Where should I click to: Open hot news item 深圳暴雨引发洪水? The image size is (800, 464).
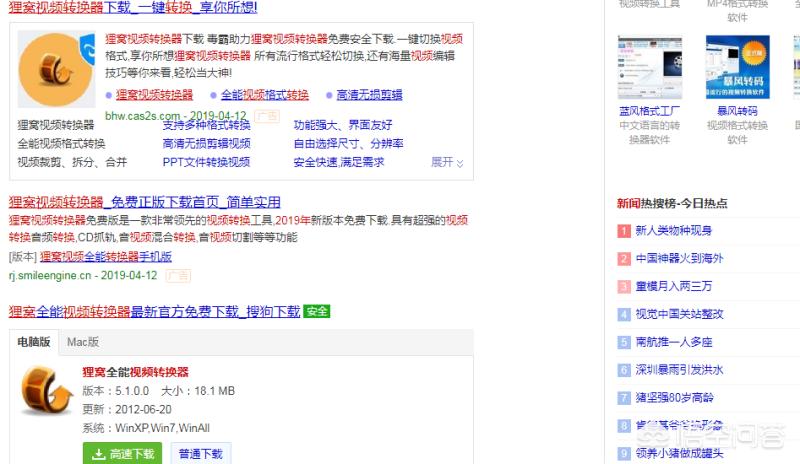coord(679,370)
